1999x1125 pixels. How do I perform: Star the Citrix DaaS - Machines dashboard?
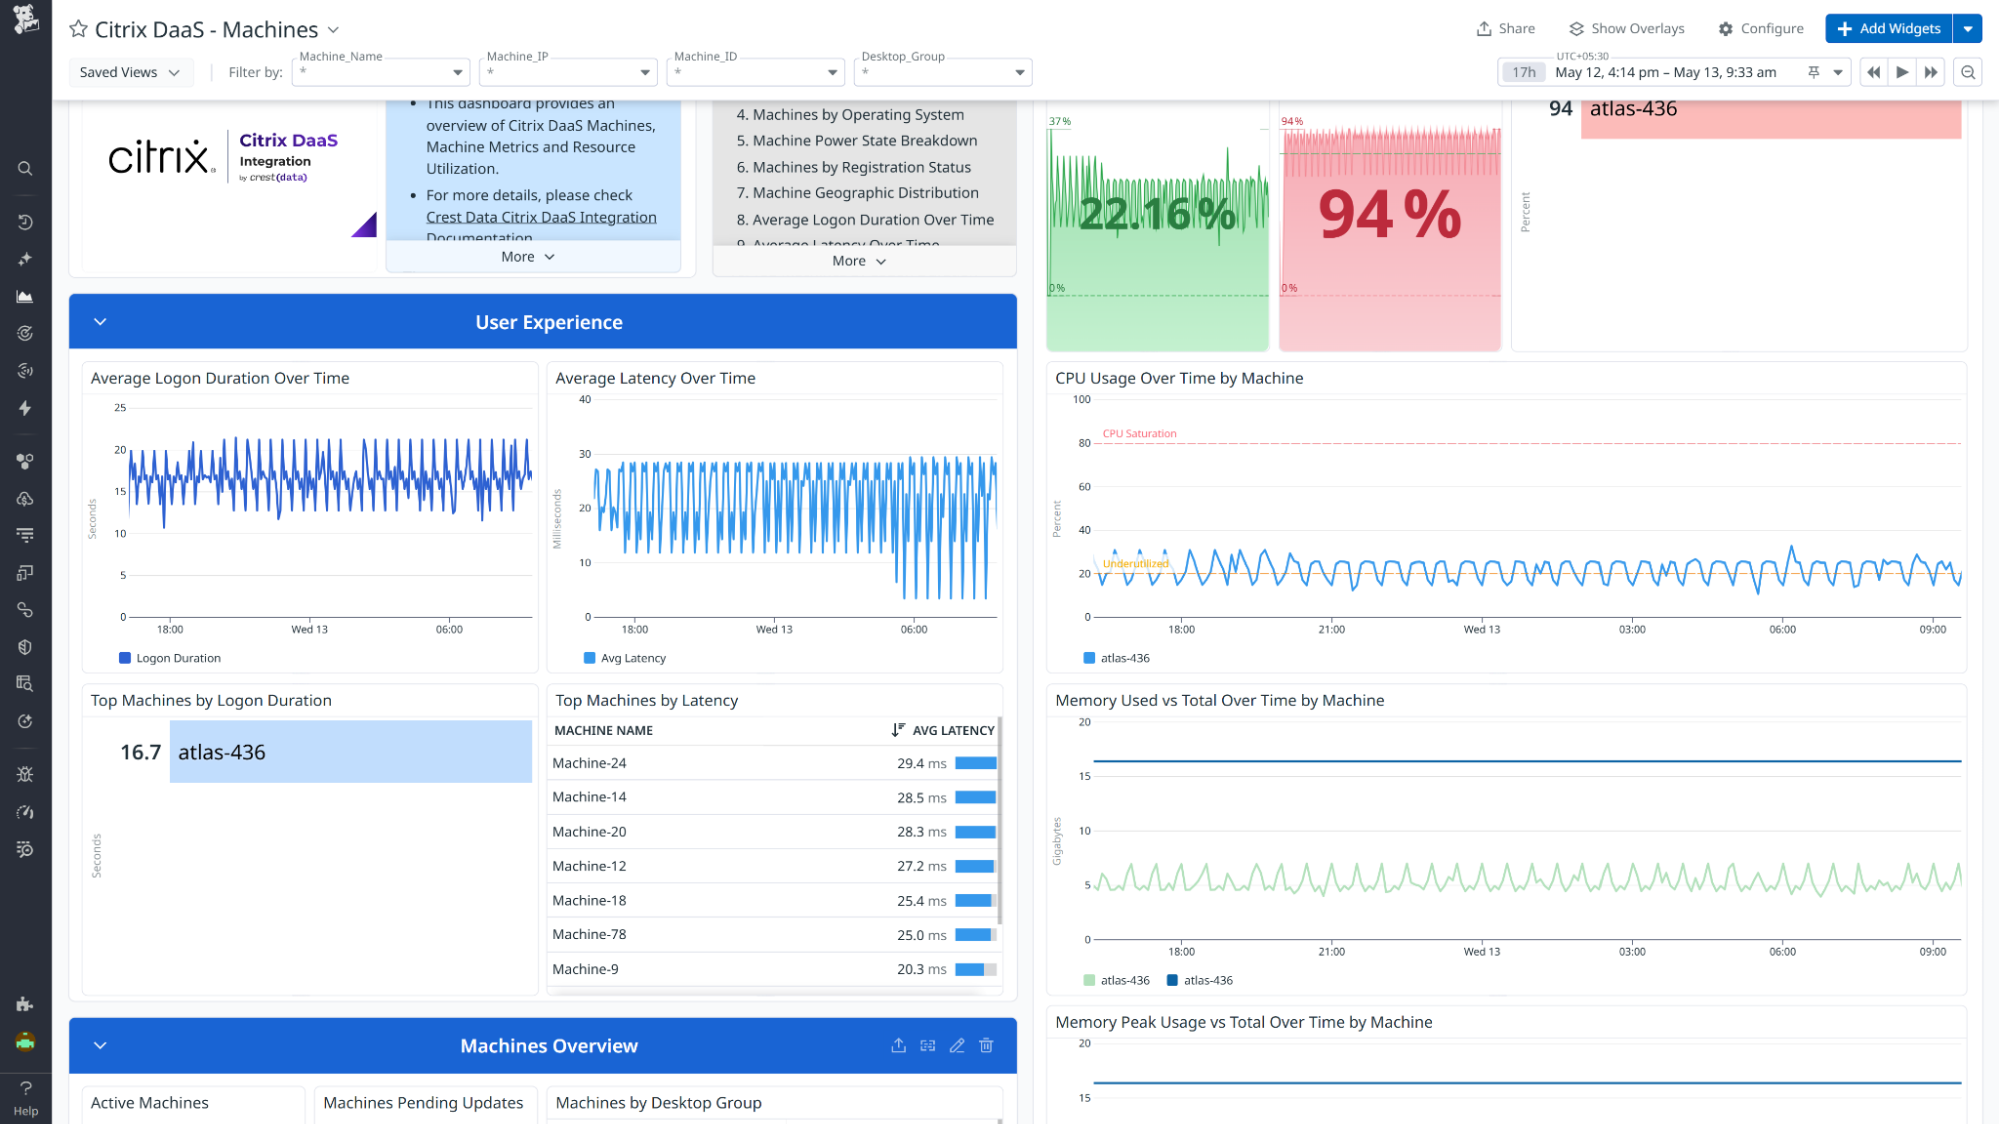click(78, 29)
